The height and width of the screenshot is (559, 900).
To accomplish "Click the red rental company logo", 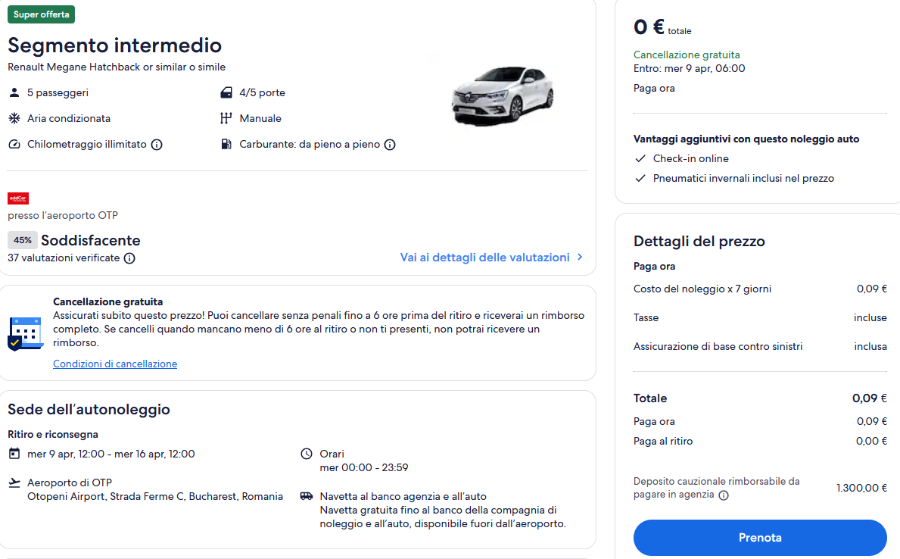I will (x=18, y=199).
